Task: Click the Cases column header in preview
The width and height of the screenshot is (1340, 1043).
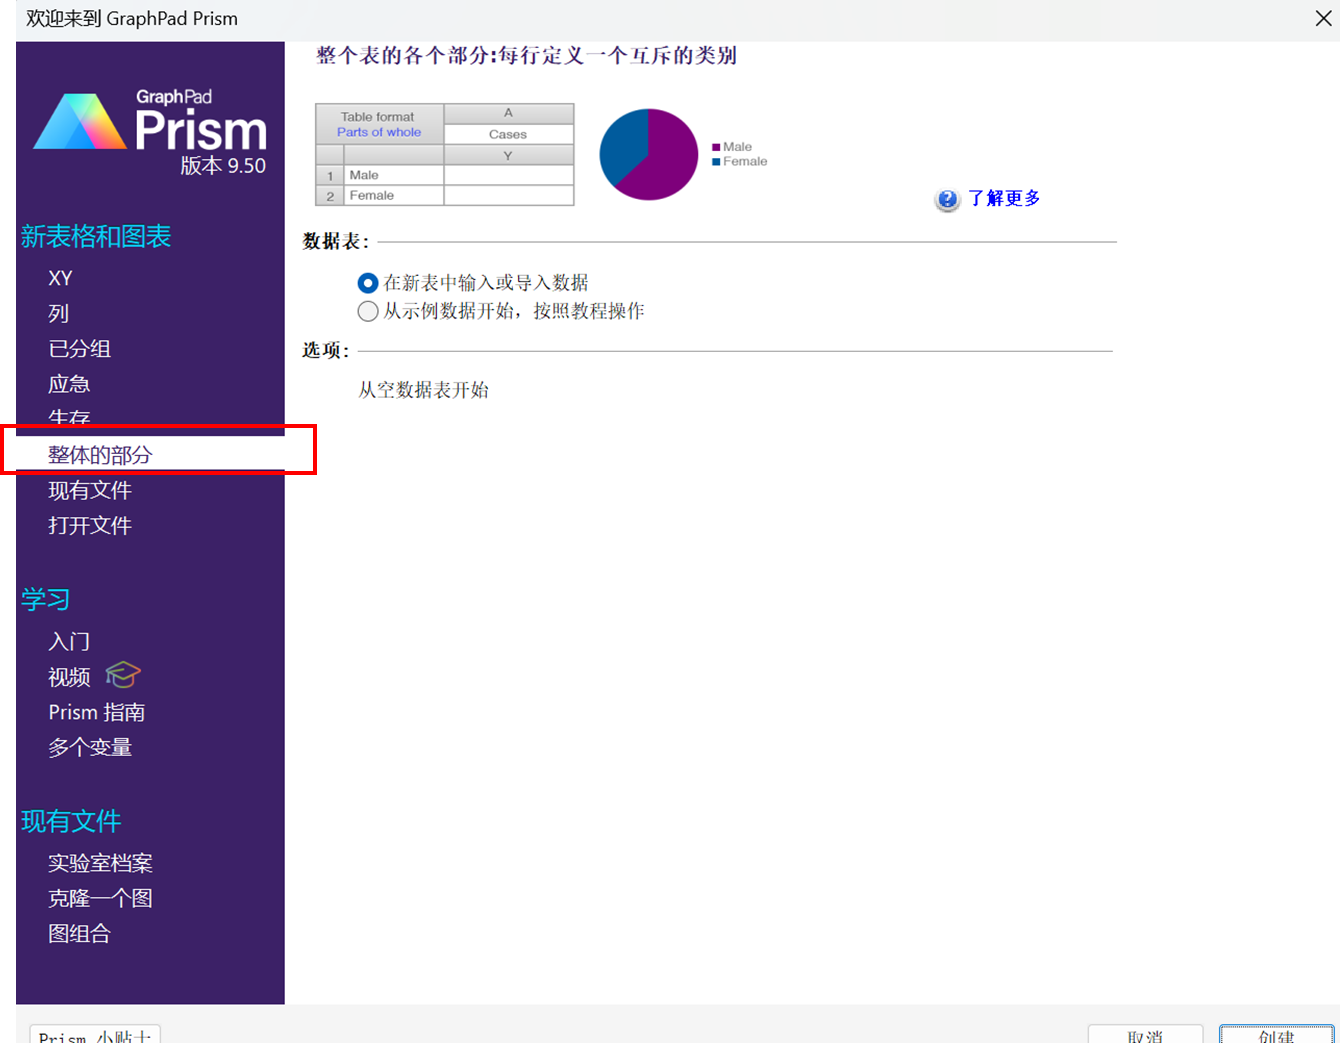Action: tap(508, 134)
